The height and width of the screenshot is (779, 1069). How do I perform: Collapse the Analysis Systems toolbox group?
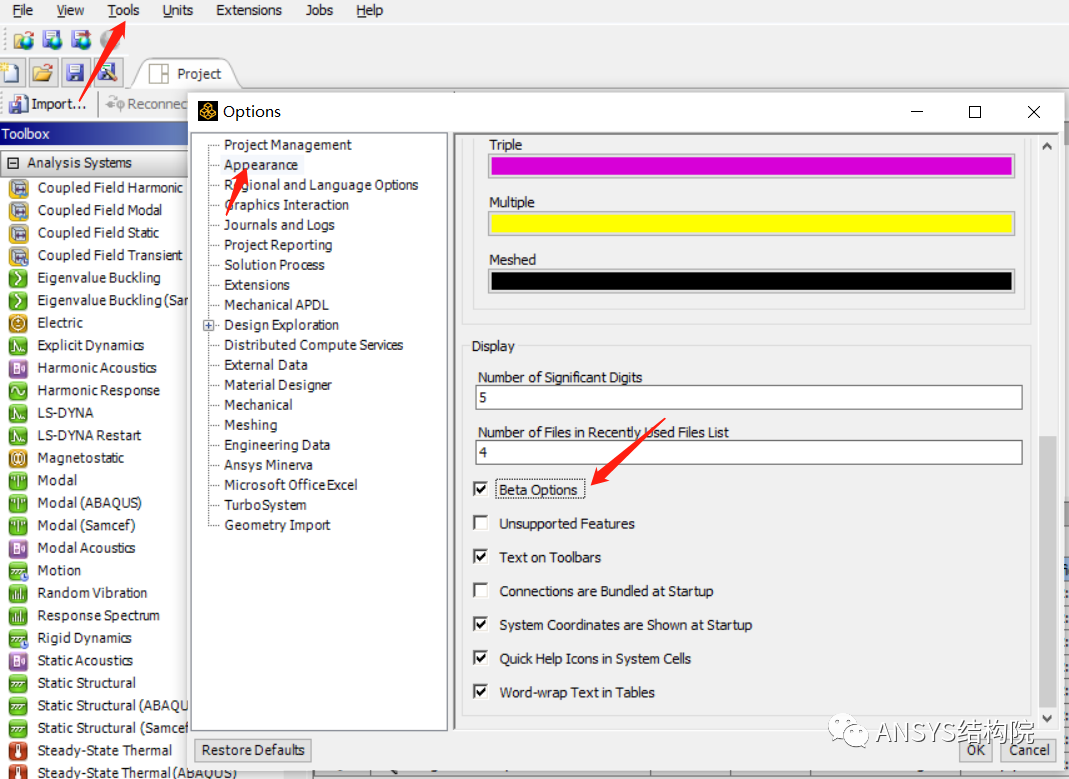13,163
